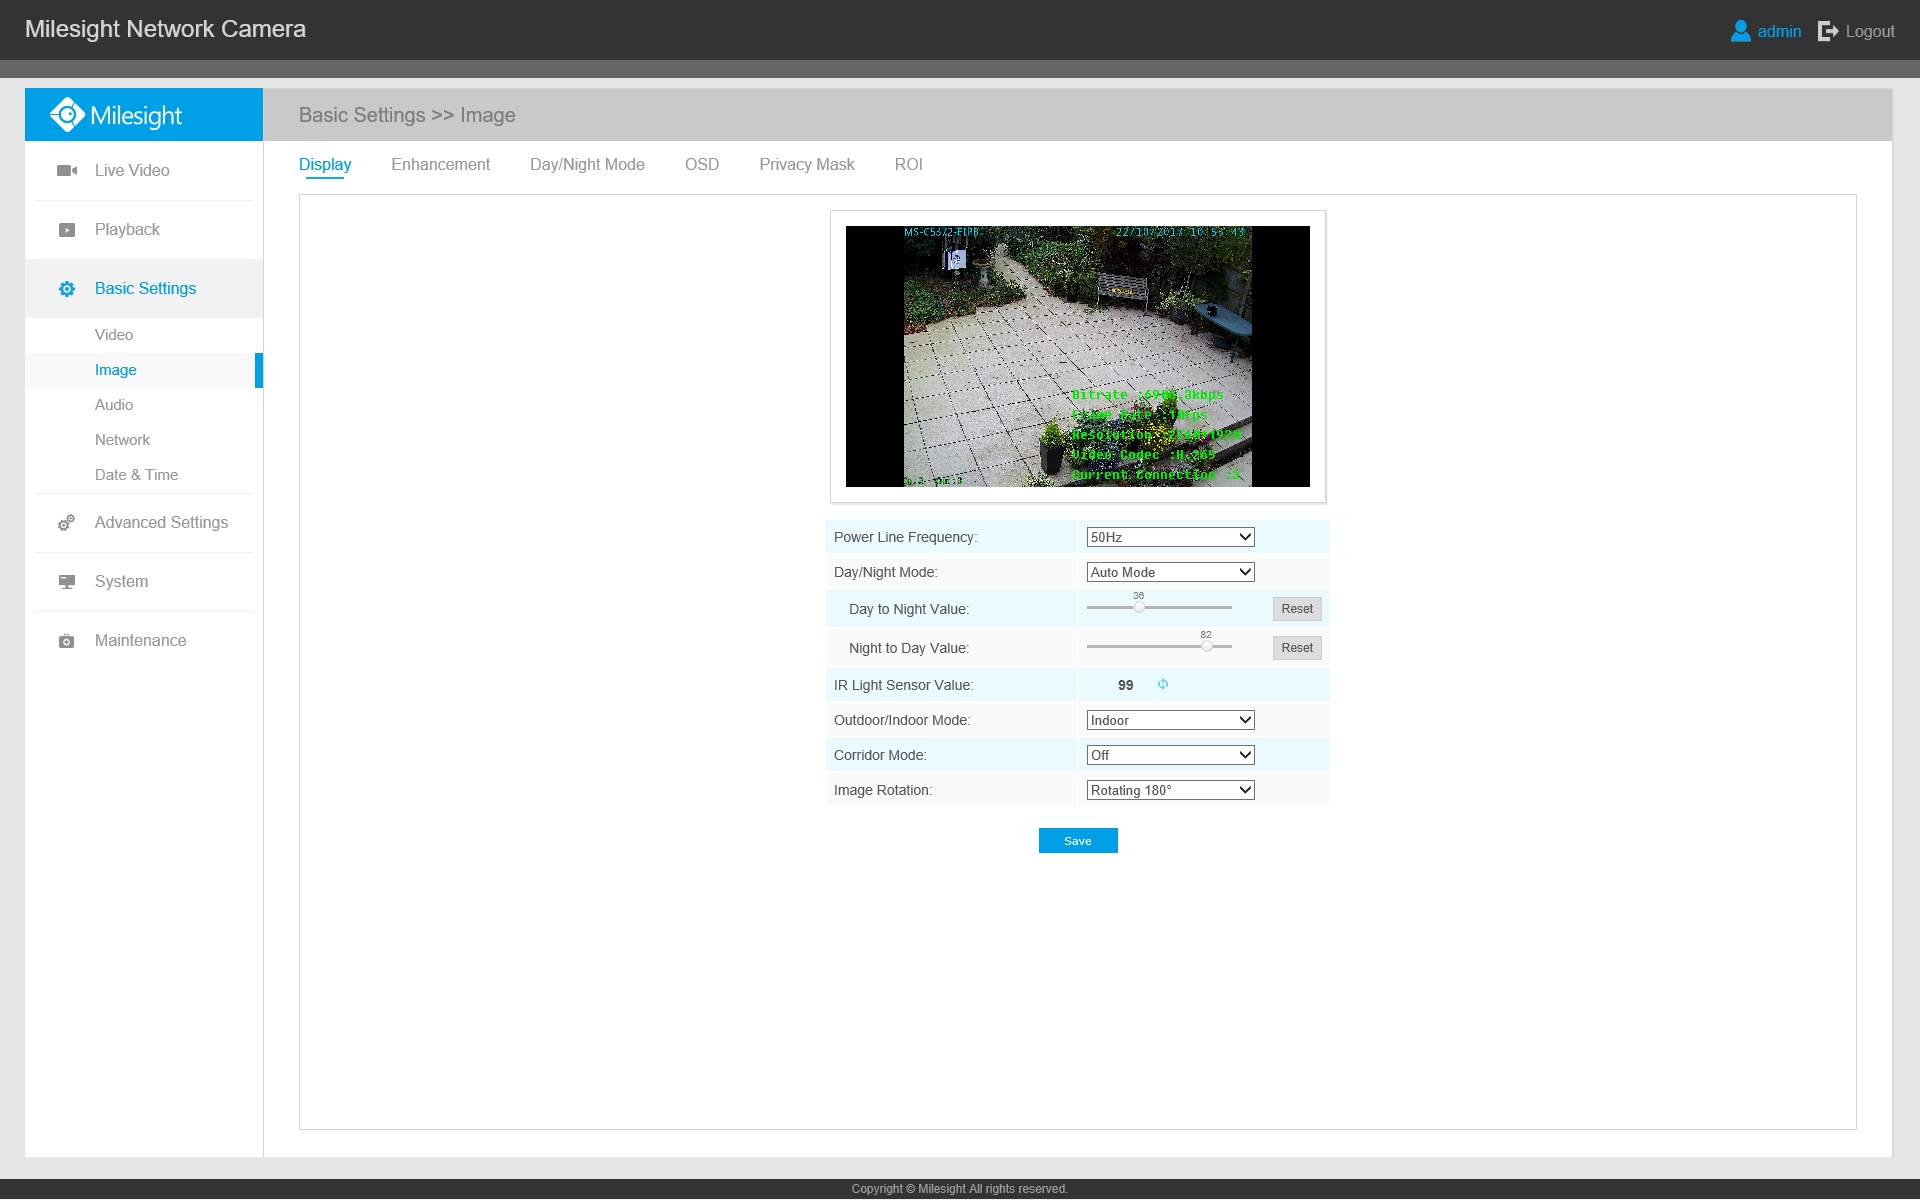Open the Privacy Mask tab
The image size is (1920, 1200).
(806, 164)
